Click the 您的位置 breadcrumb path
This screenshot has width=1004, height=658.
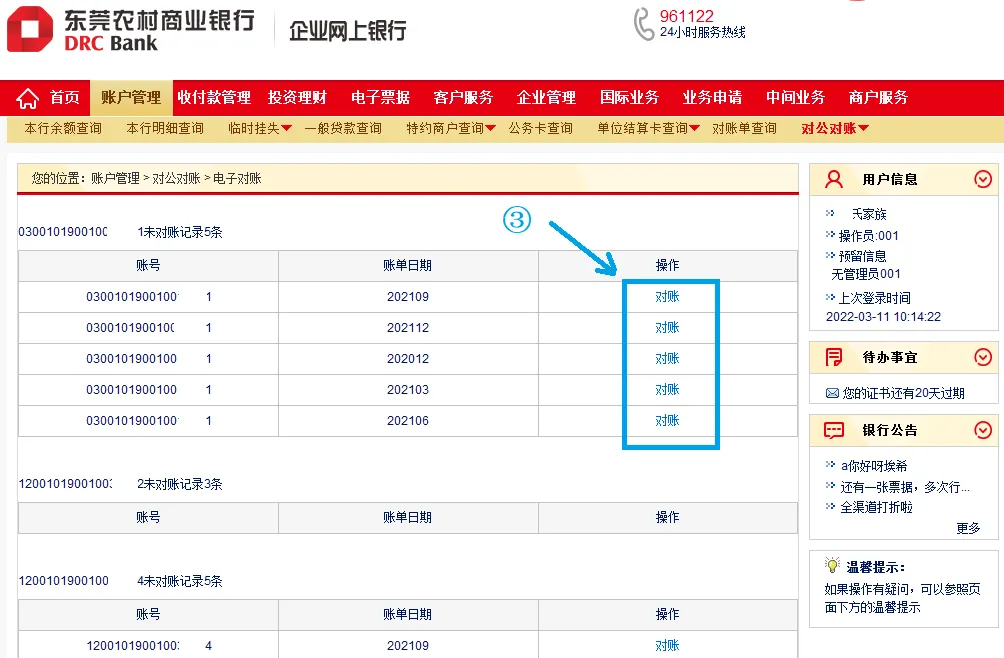pyautogui.click(x=147, y=179)
